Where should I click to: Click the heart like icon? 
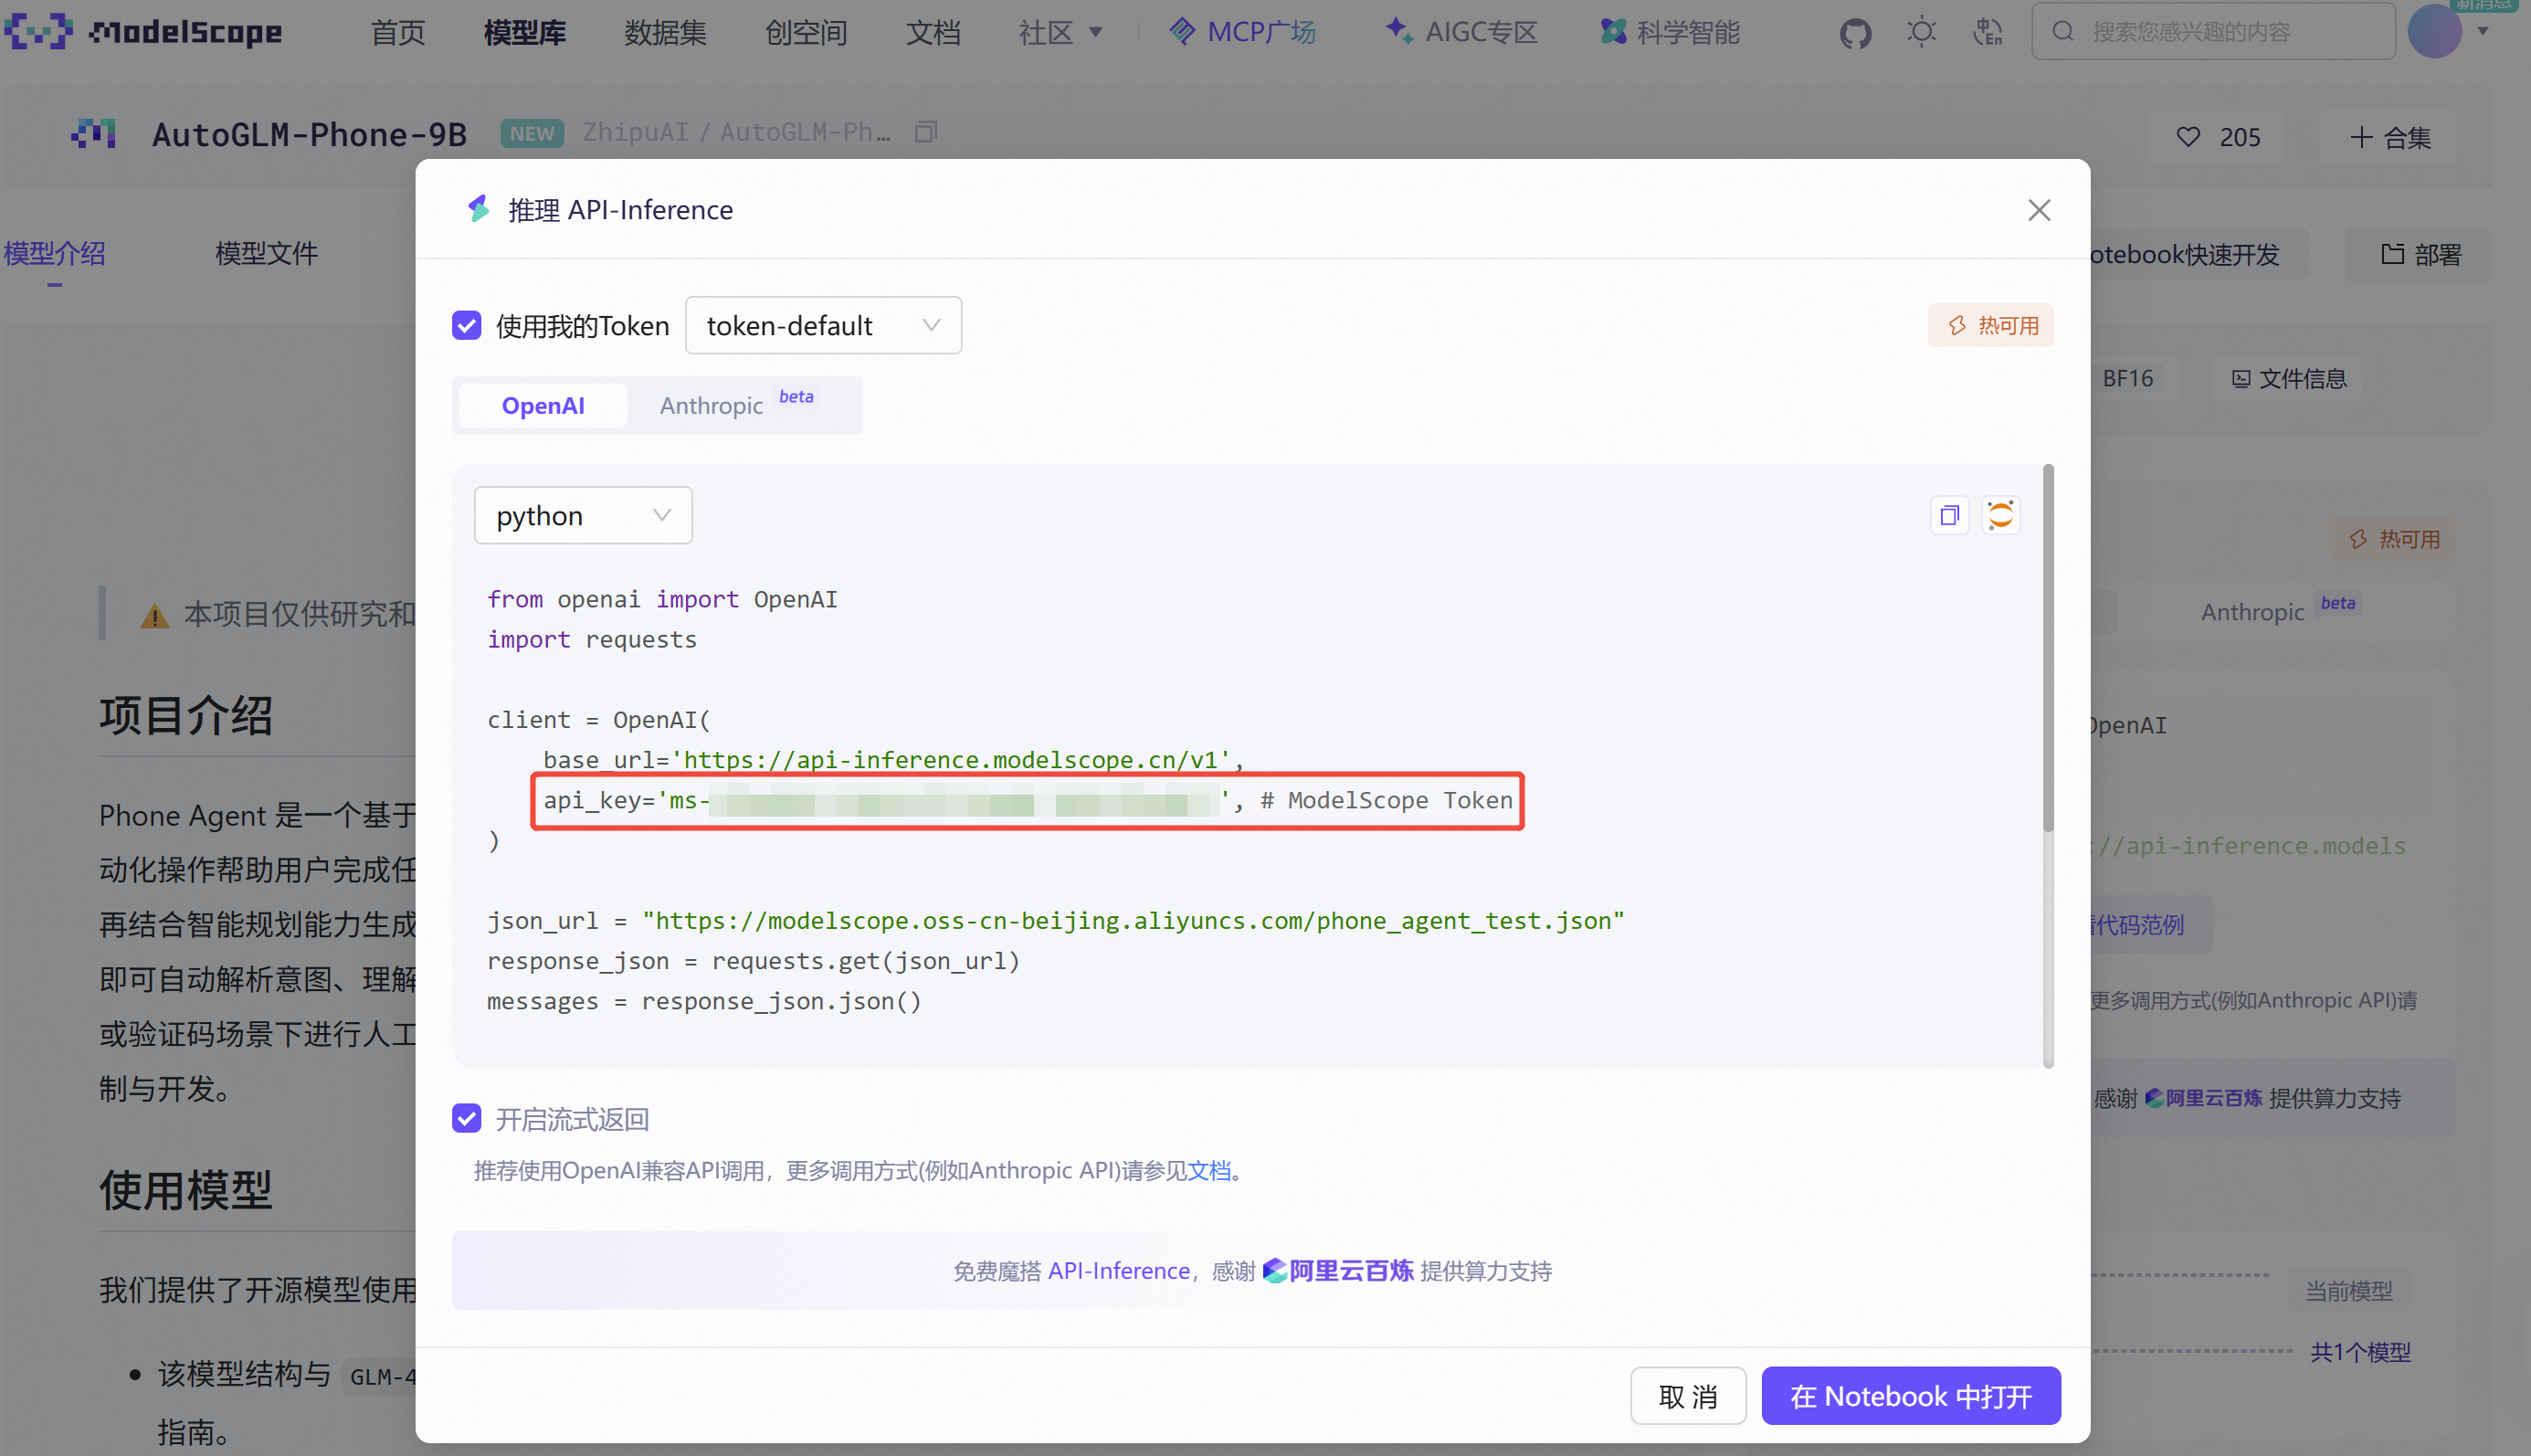tap(2188, 137)
